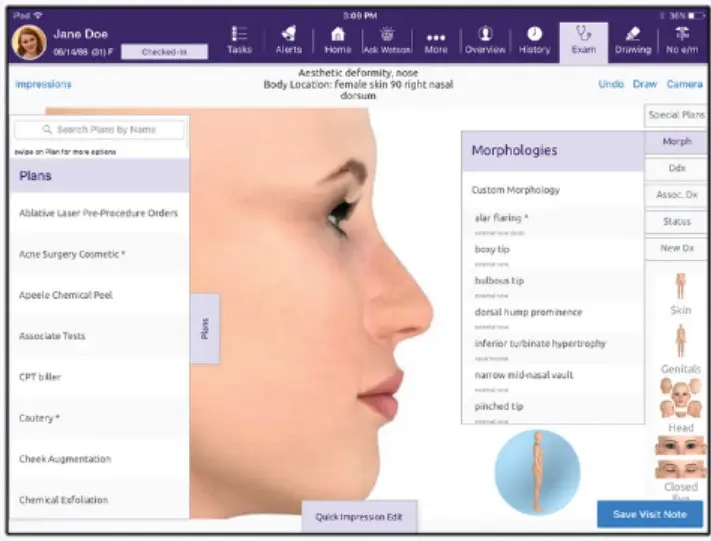Click the Search Plans by Name field
The height and width of the screenshot is (541, 711).
[99, 130]
